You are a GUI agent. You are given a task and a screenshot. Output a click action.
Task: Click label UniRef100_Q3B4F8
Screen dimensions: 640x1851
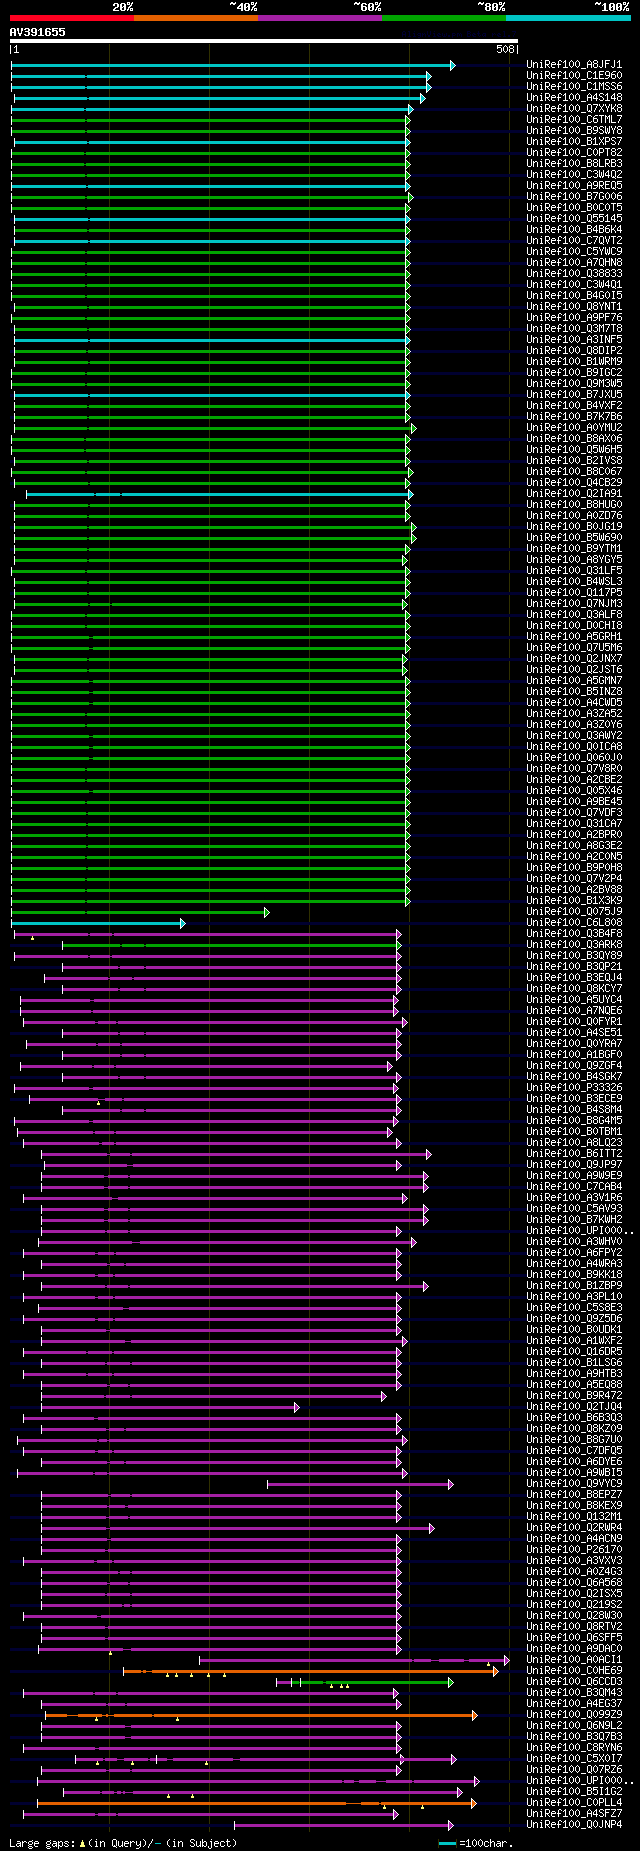(x=574, y=934)
